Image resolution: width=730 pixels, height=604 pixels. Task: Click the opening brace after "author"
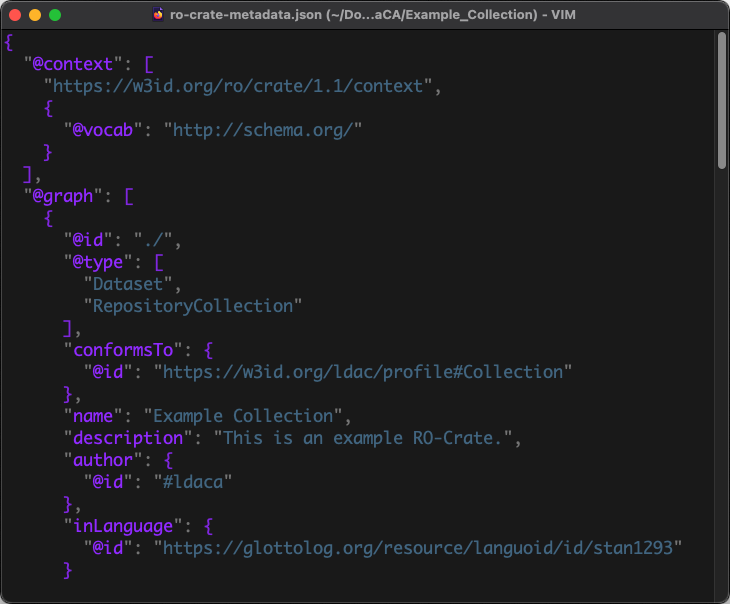tap(169, 460)
